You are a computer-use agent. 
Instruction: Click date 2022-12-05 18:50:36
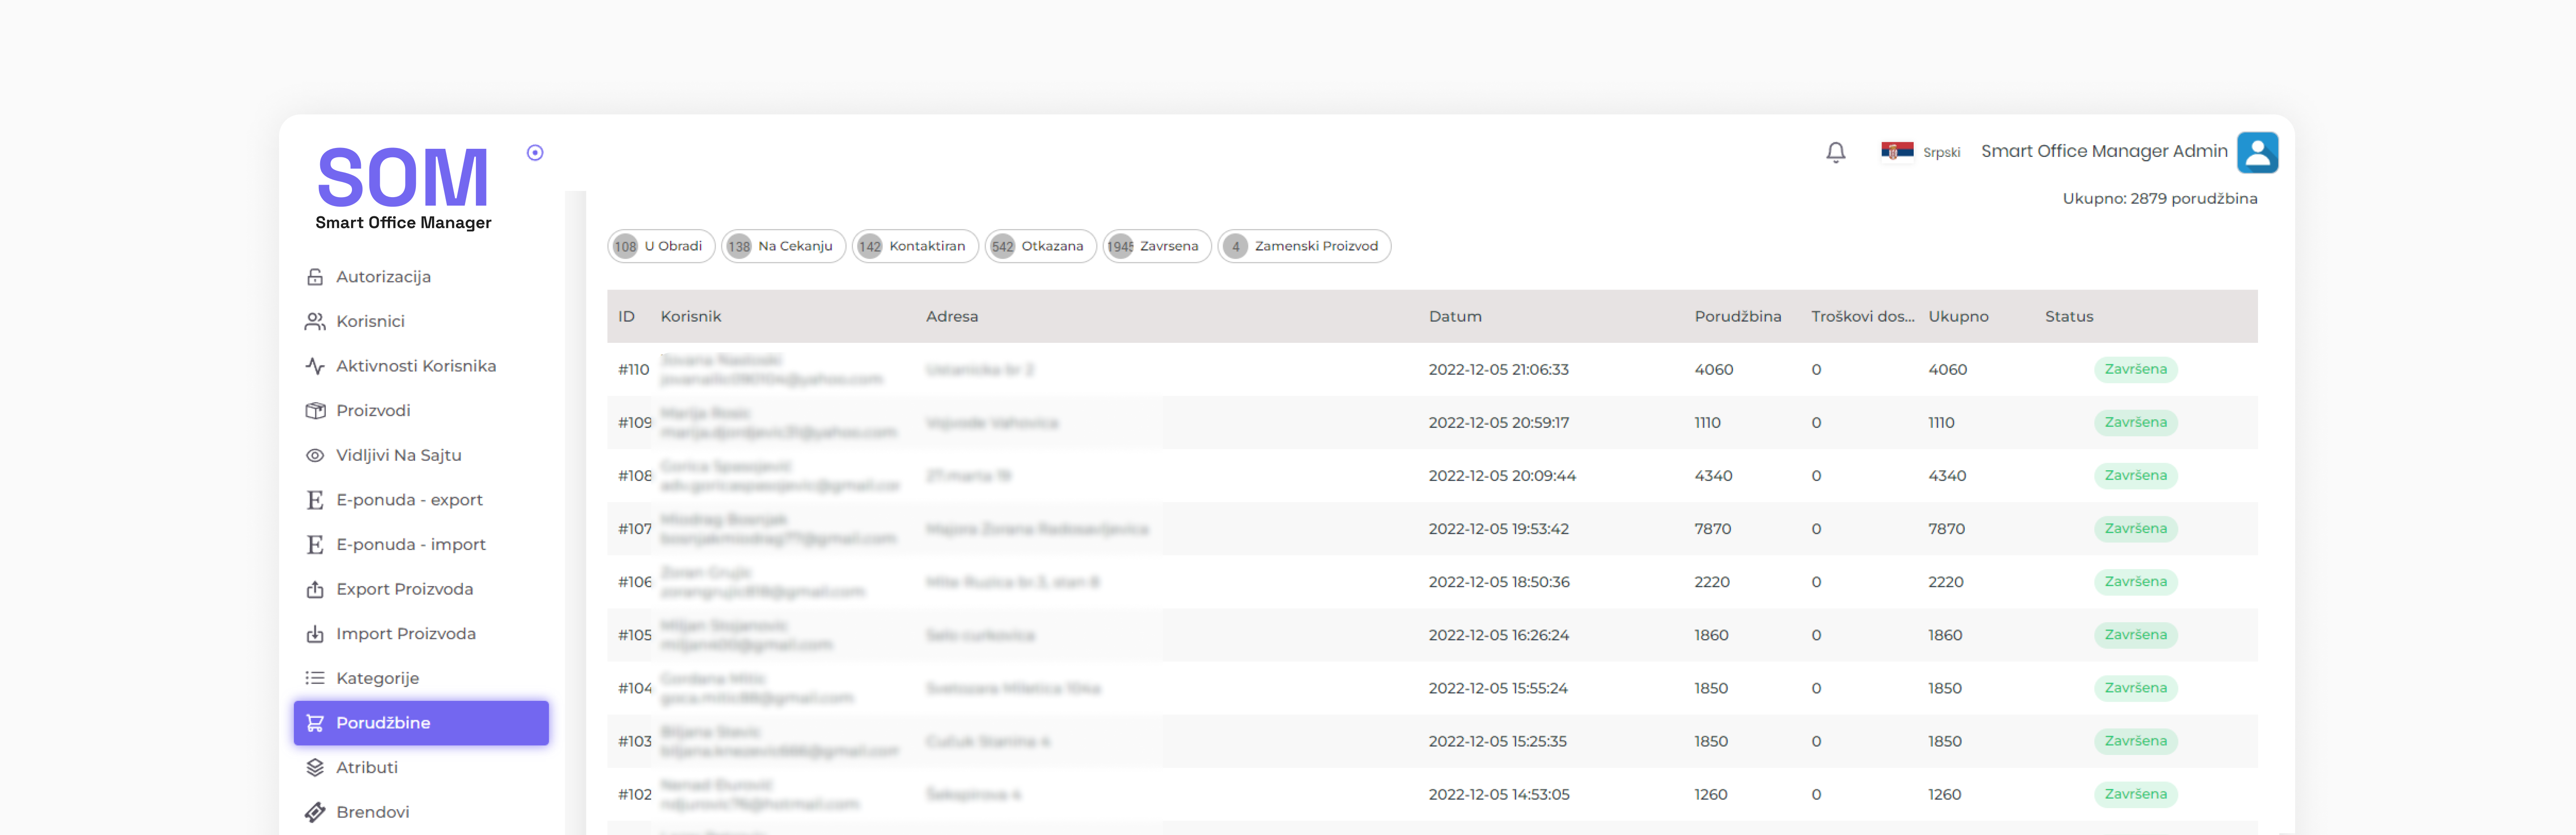[x=1499, y=582]
